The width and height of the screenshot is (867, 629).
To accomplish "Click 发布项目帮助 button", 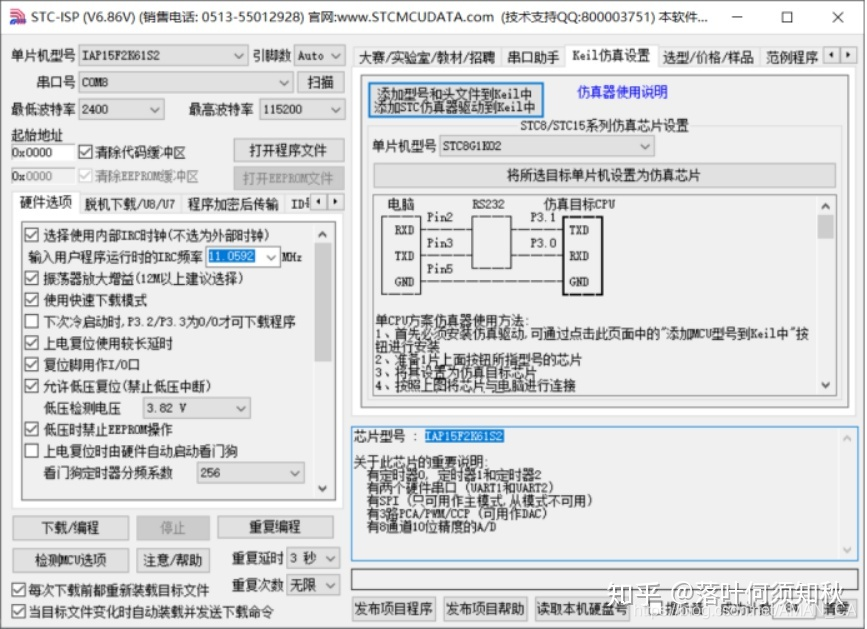I will click(485, 609).
